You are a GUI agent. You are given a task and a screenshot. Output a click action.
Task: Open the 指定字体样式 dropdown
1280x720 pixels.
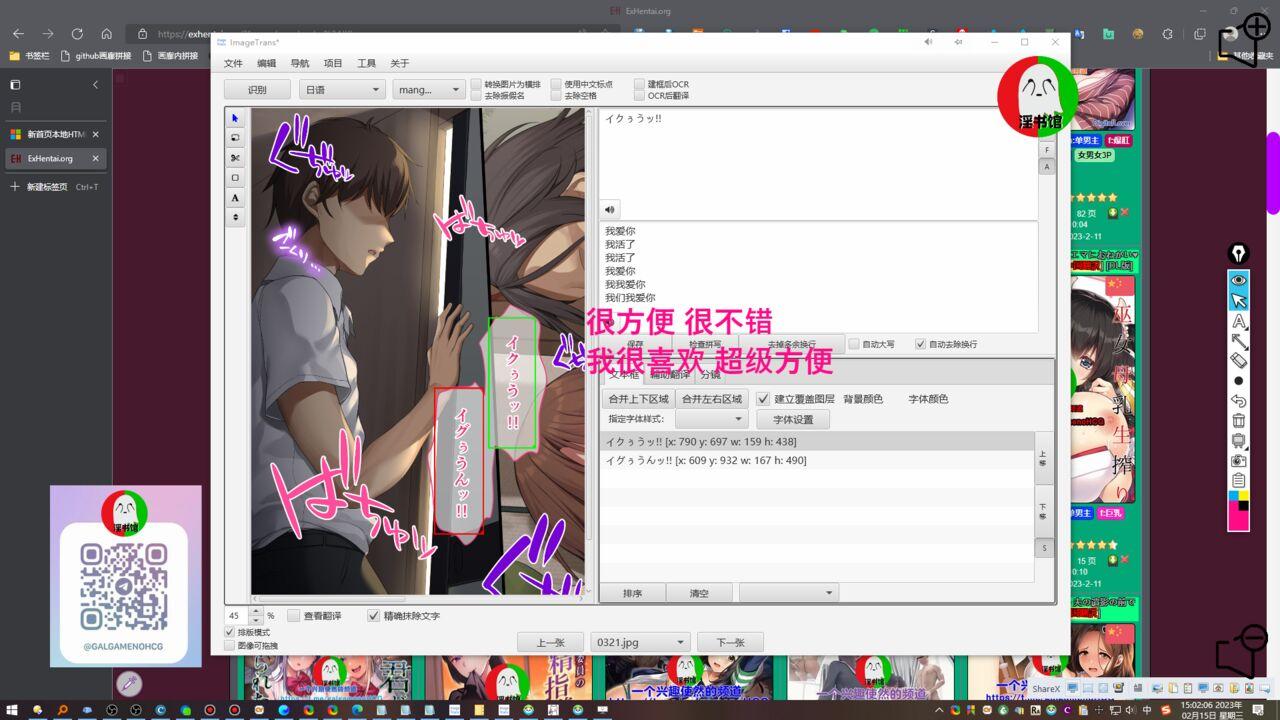pos(710,419)
